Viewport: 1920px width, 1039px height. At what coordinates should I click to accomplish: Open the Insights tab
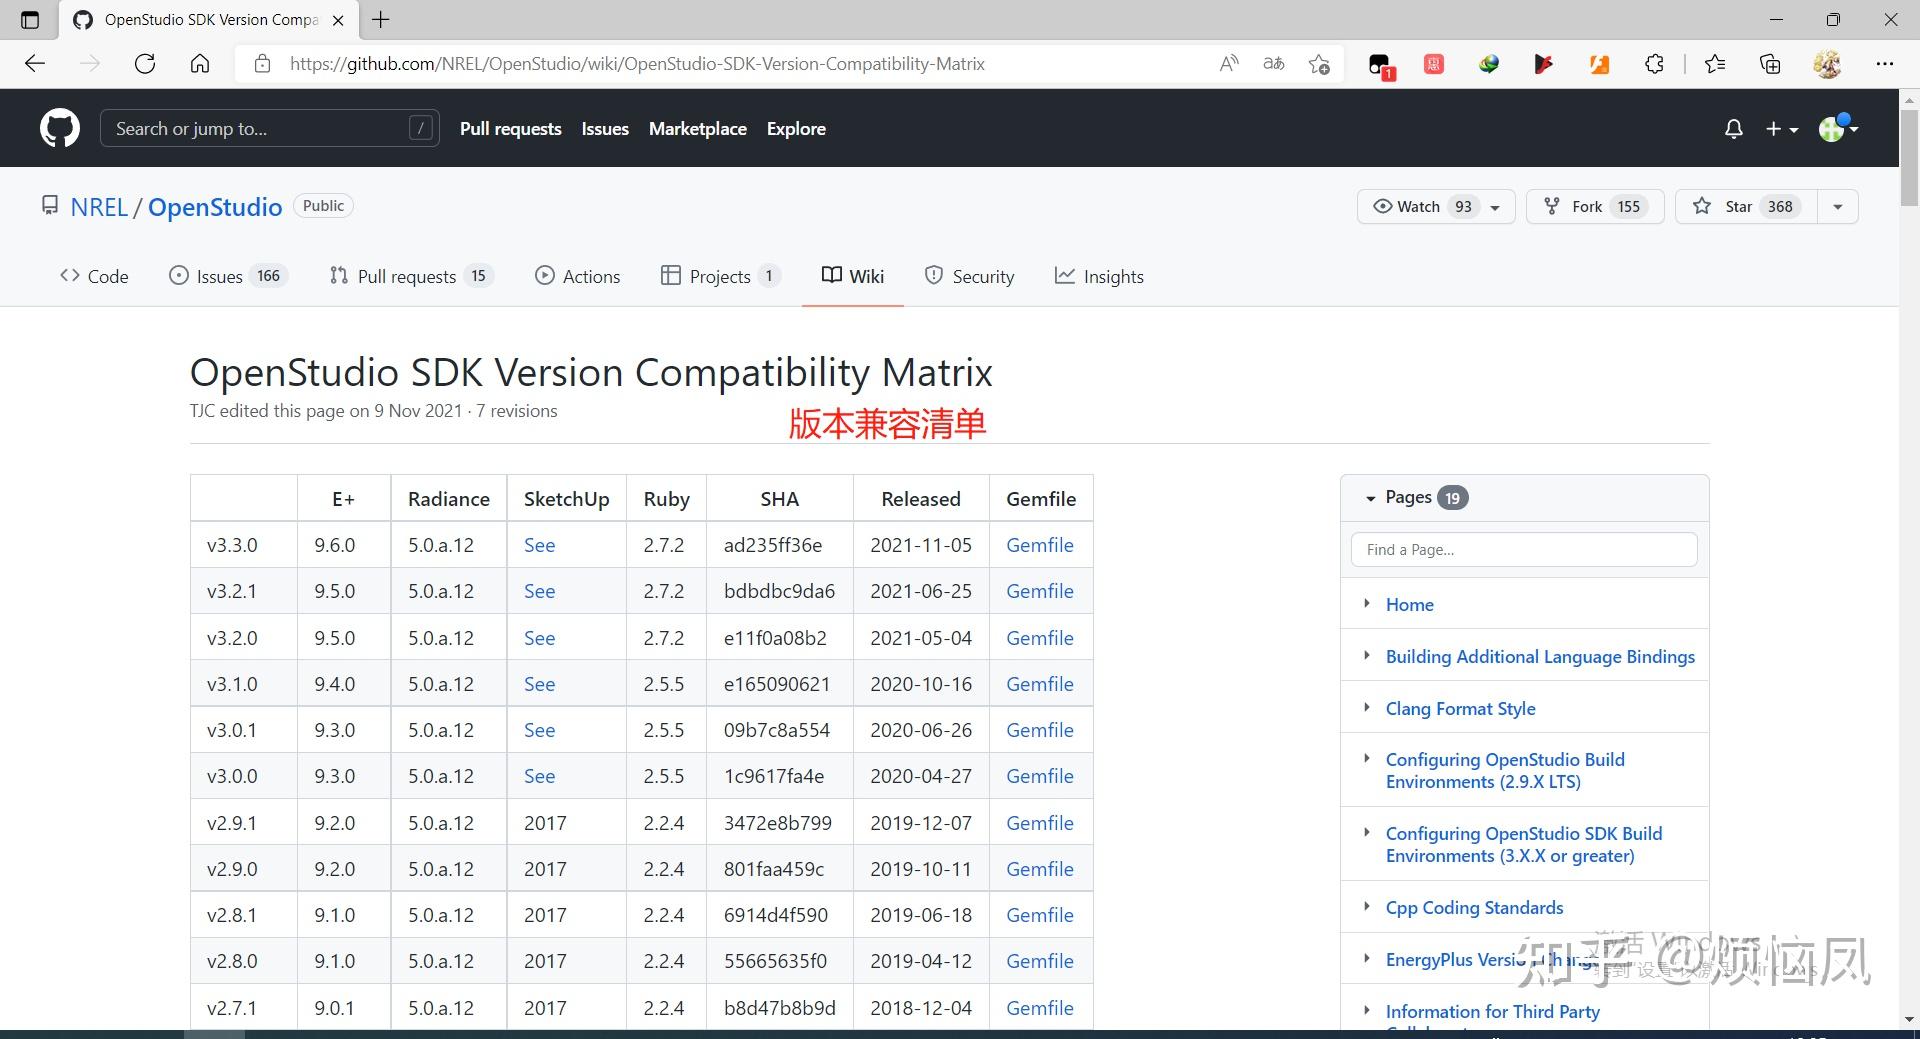pos(1099,276)
